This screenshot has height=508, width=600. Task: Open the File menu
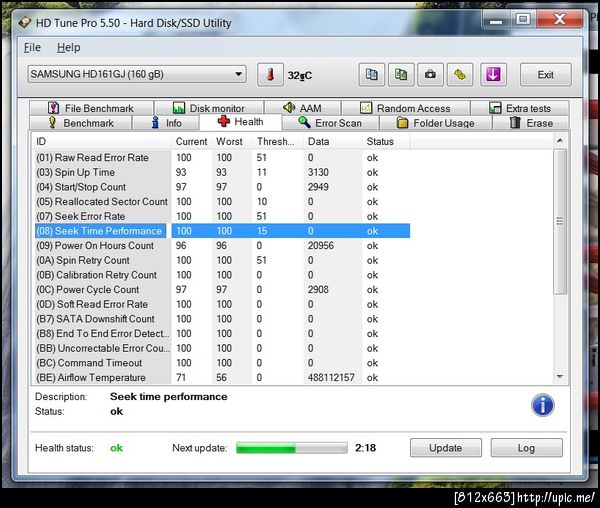(x=32, y=47)
